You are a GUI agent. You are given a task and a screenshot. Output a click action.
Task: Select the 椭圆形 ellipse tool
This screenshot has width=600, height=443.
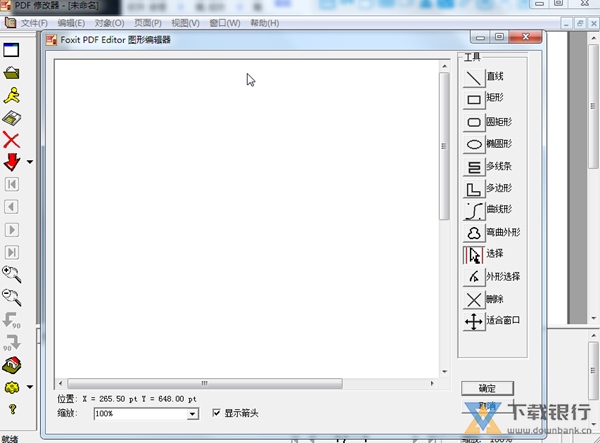[x=474, y=144]
